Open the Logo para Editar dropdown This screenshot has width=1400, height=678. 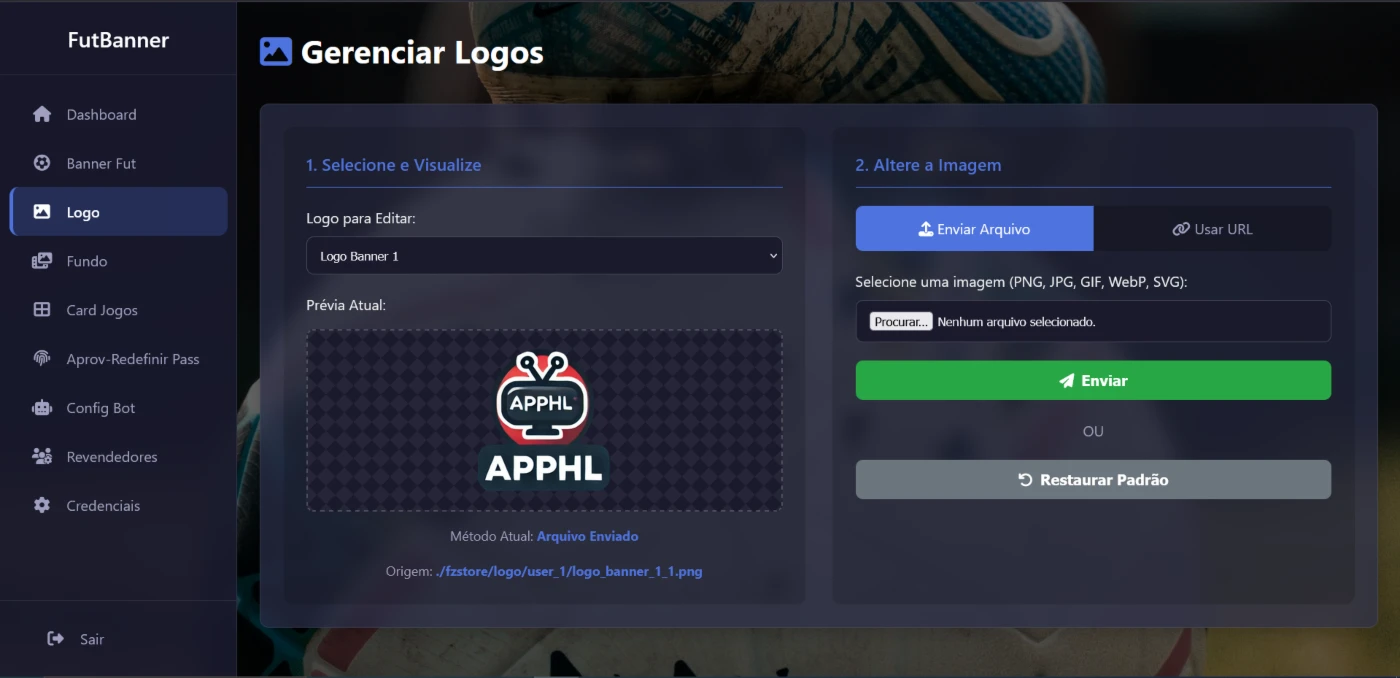click(544, 256)
